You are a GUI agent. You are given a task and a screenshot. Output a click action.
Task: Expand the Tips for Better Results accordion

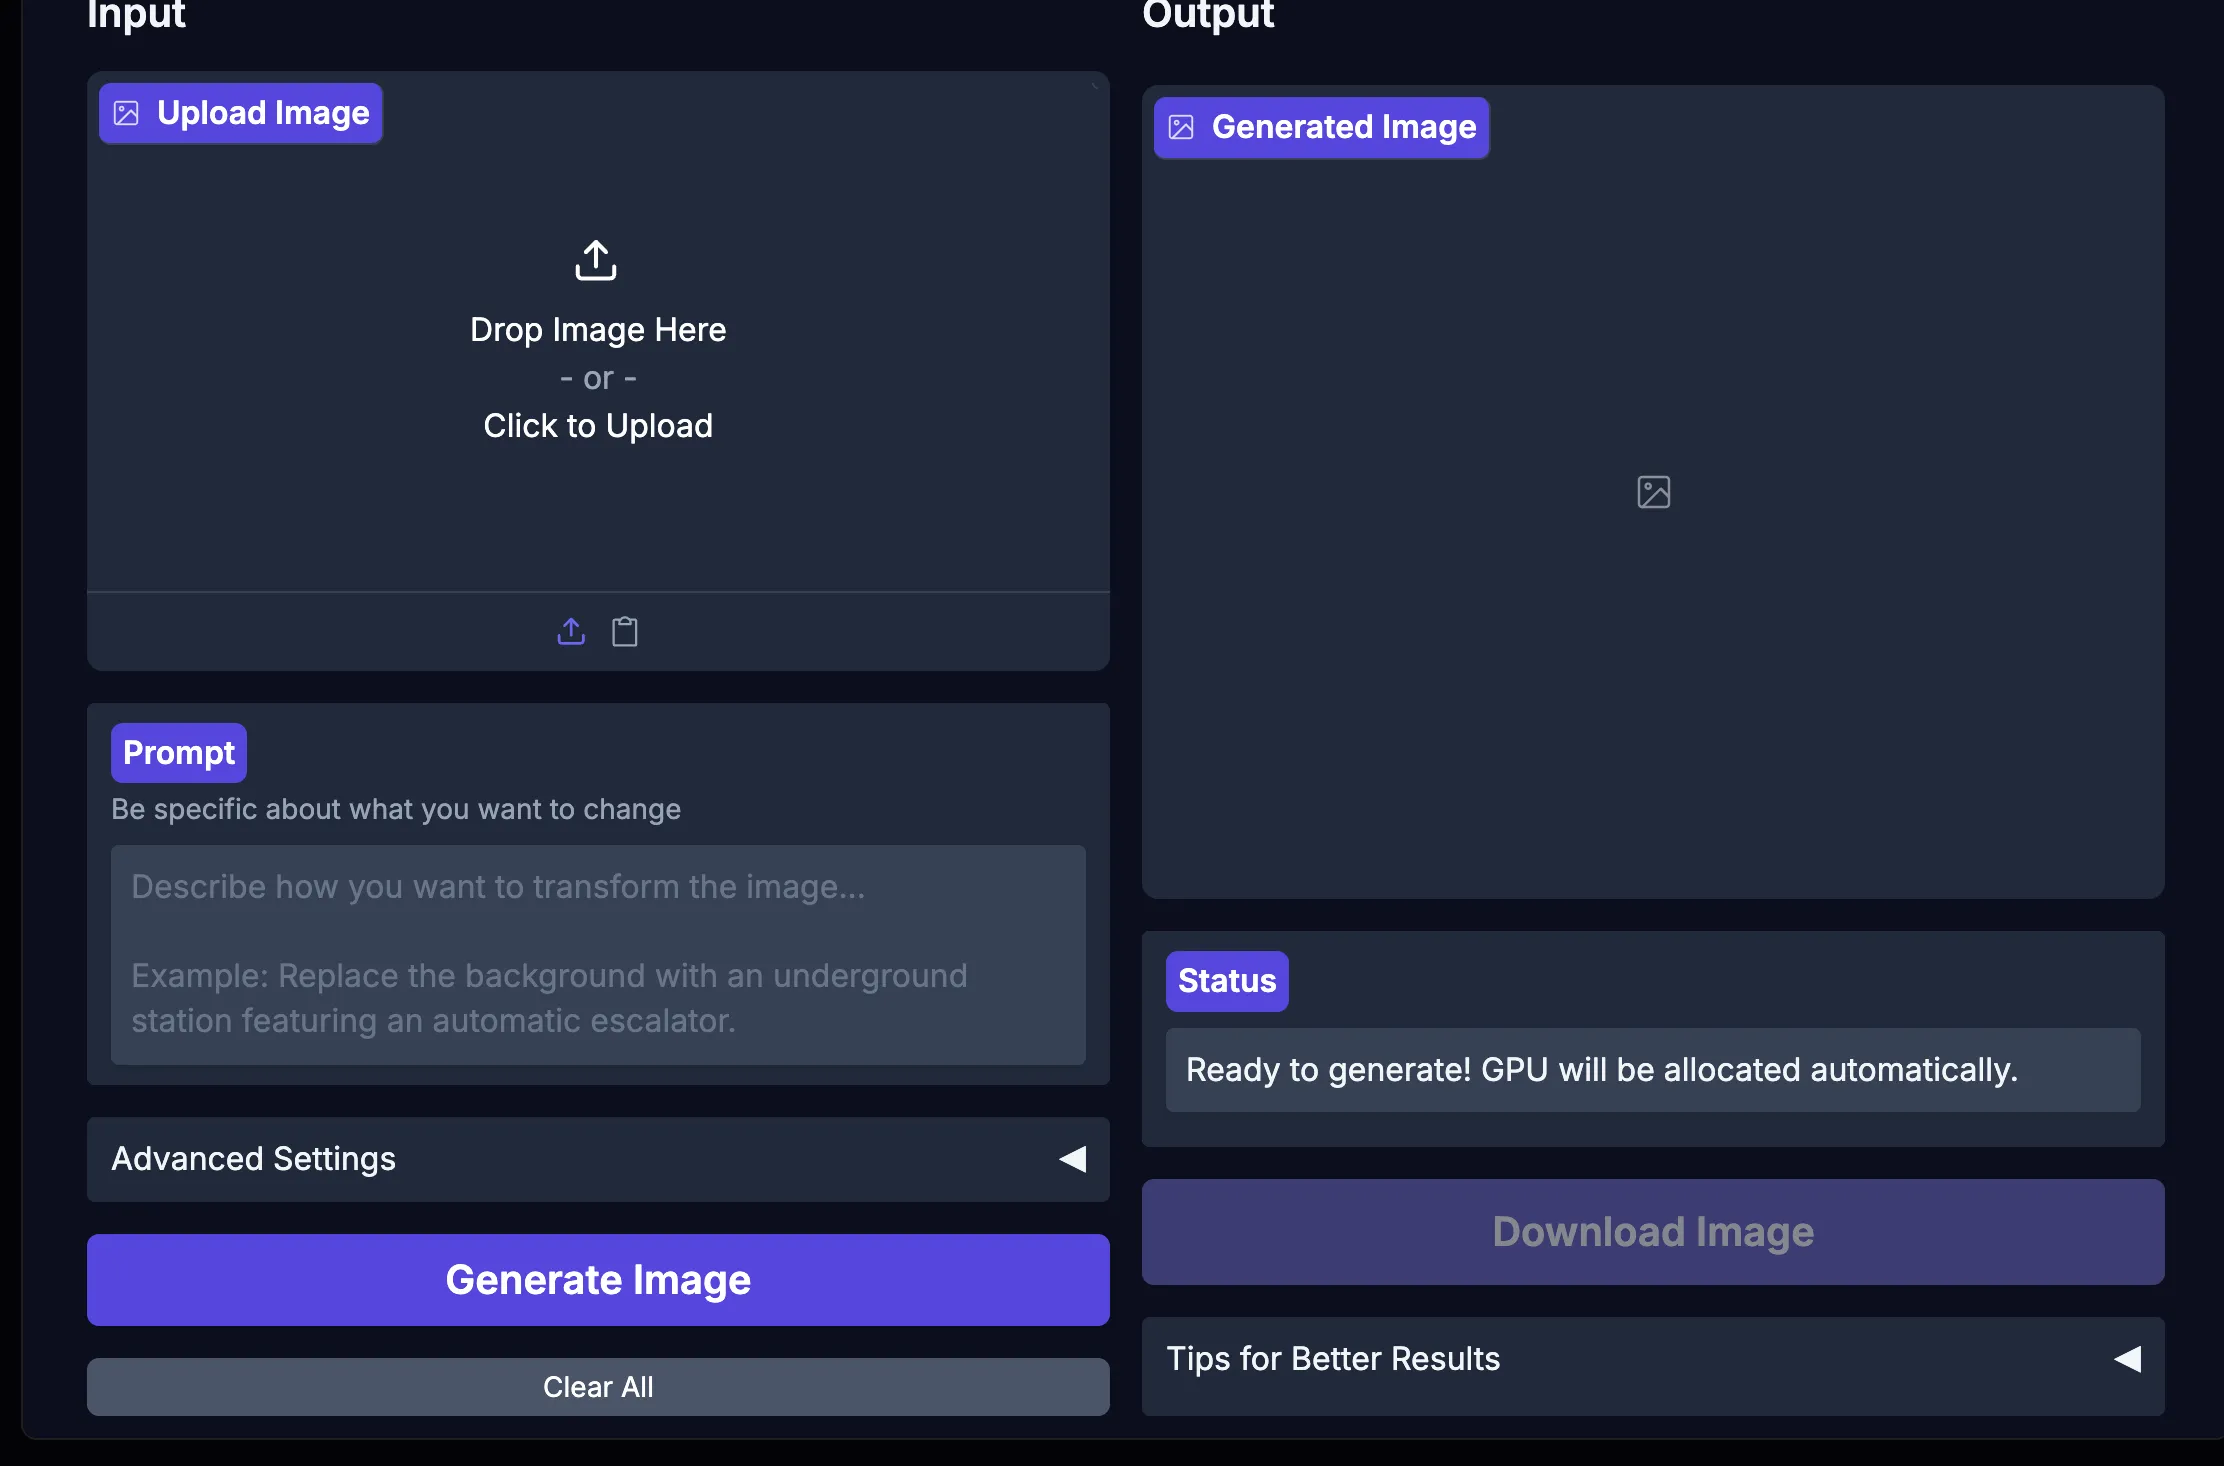click(1333, 1359)
